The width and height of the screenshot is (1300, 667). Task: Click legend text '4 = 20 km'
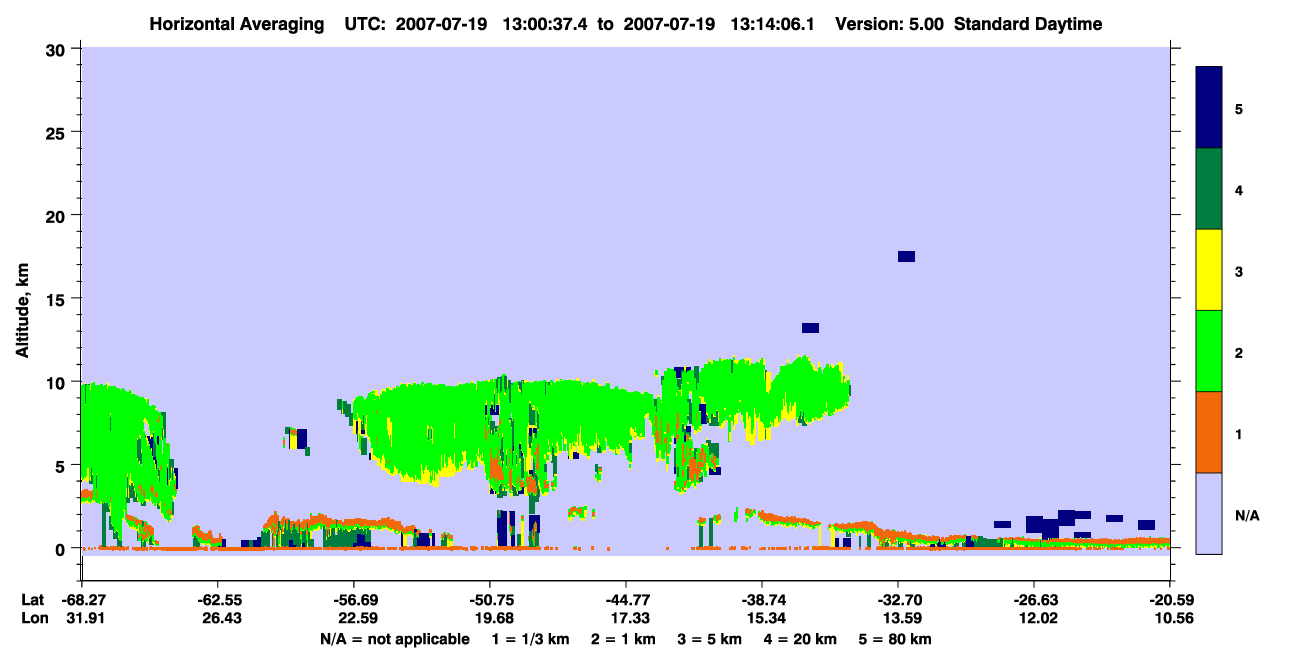(799, 639)
